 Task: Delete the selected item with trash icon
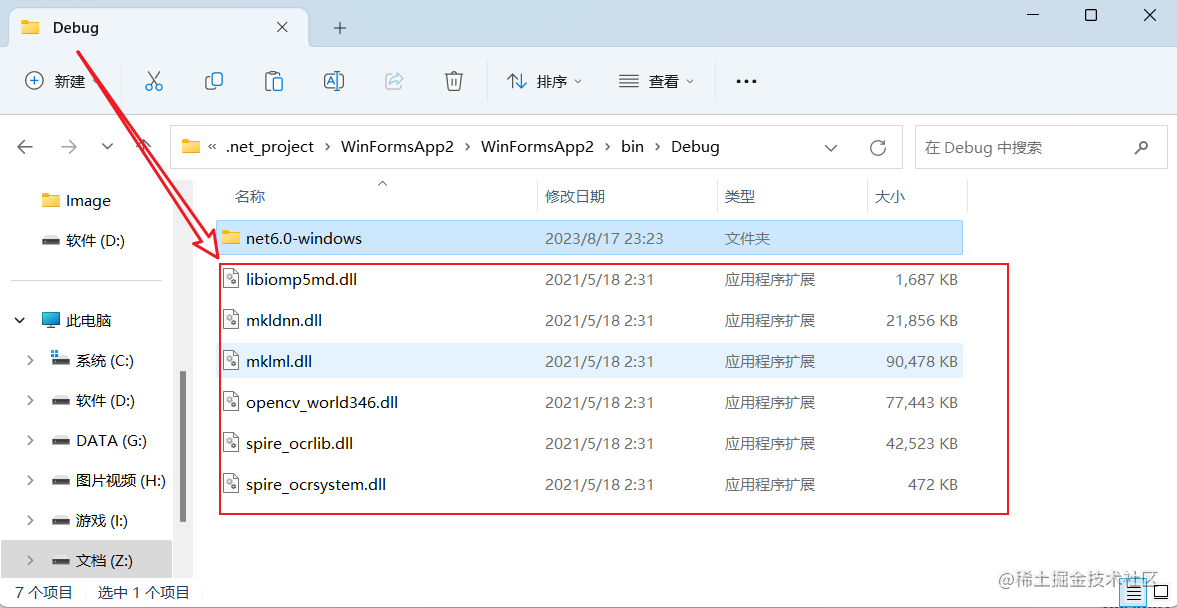[x=453, y=81]
